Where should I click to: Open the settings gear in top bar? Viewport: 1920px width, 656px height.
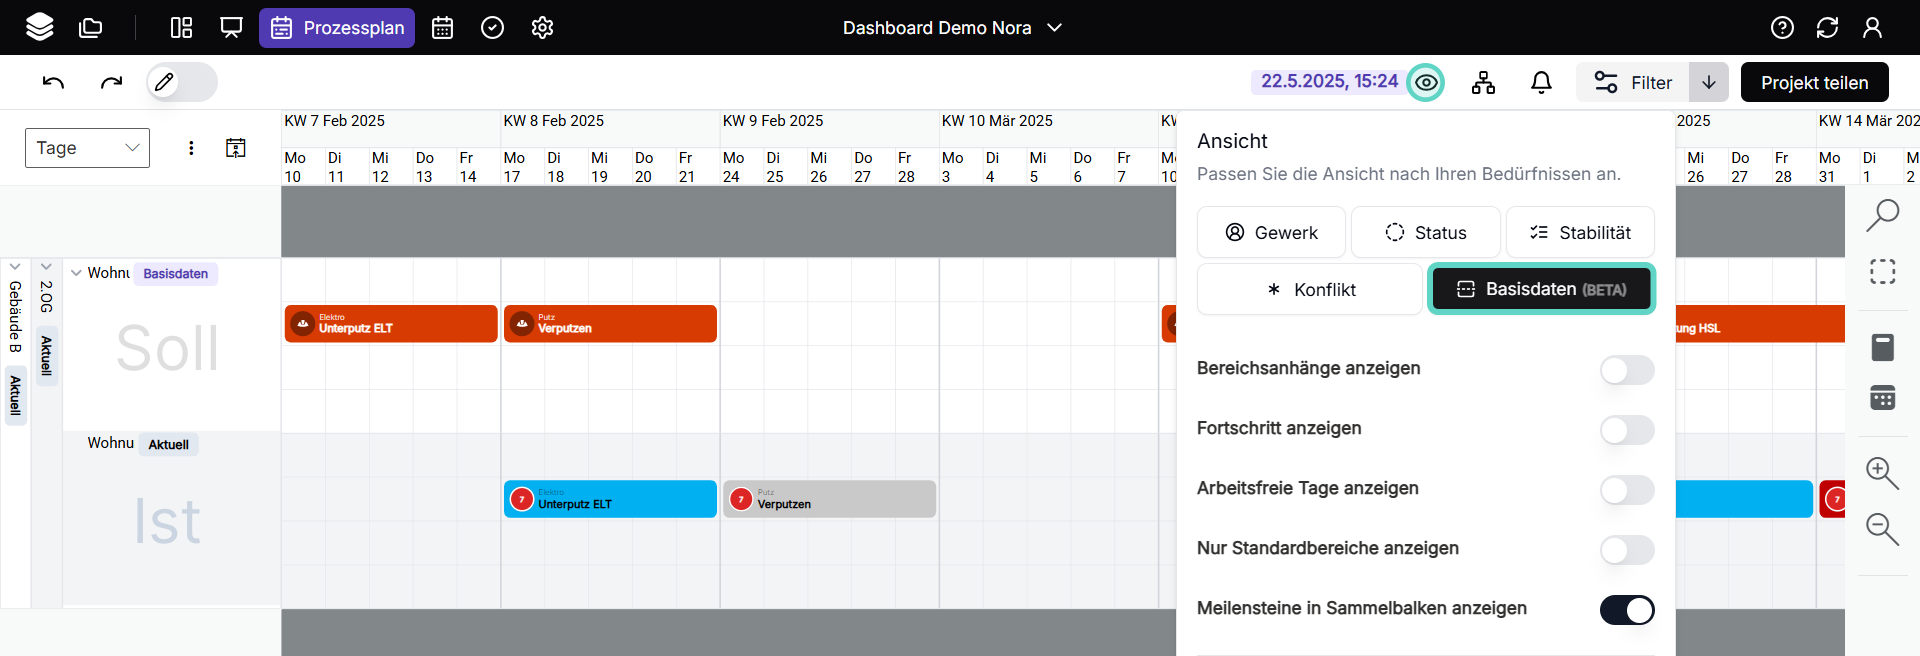tap(542, 28)
